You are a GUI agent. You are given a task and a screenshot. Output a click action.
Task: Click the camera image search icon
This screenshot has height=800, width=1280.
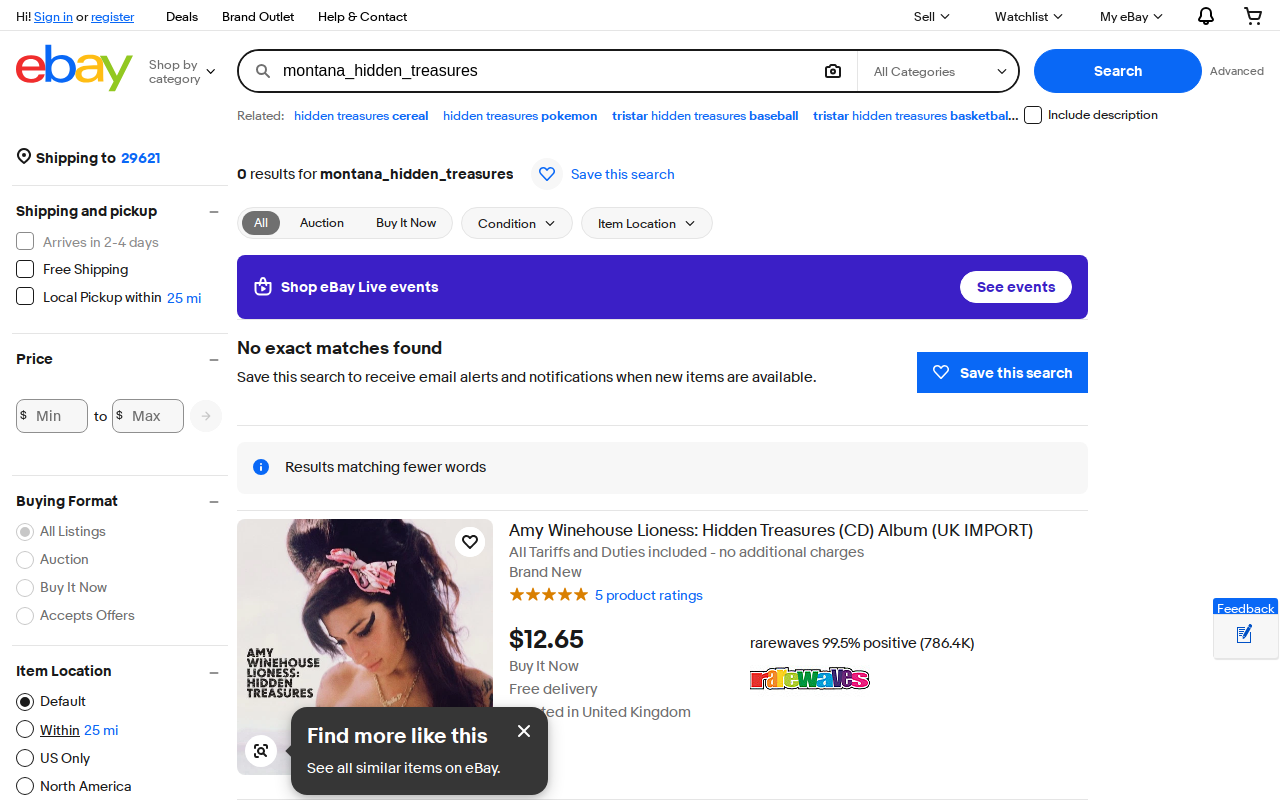point(833,71)
